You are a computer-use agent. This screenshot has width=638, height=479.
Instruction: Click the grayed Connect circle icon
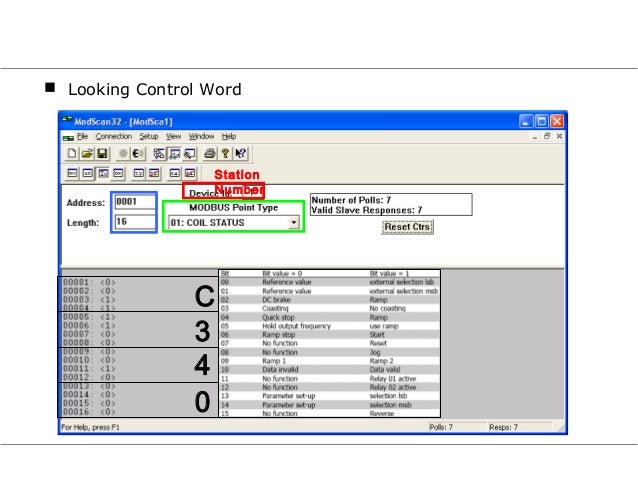tap(123, 153)
